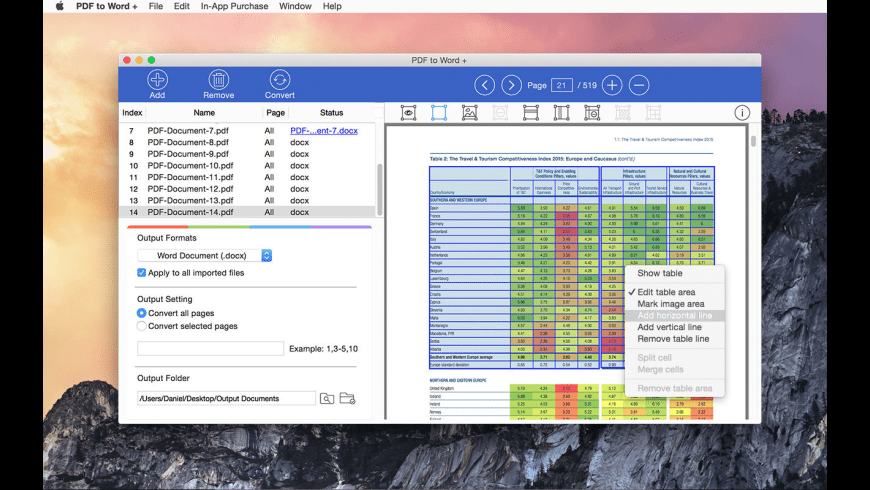870x490 pixels.
Task: Choose the Convert all pages option
Action: [x=142, y=313]
